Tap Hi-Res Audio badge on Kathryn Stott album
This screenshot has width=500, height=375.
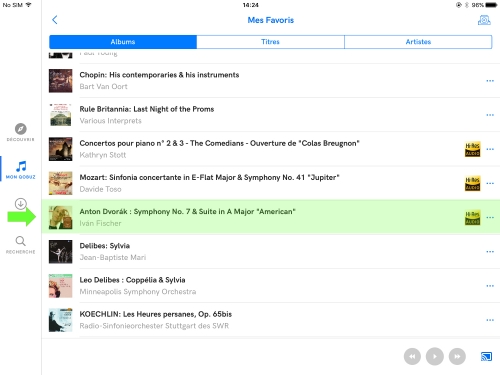pyautogui.click(x=472, y=149)
